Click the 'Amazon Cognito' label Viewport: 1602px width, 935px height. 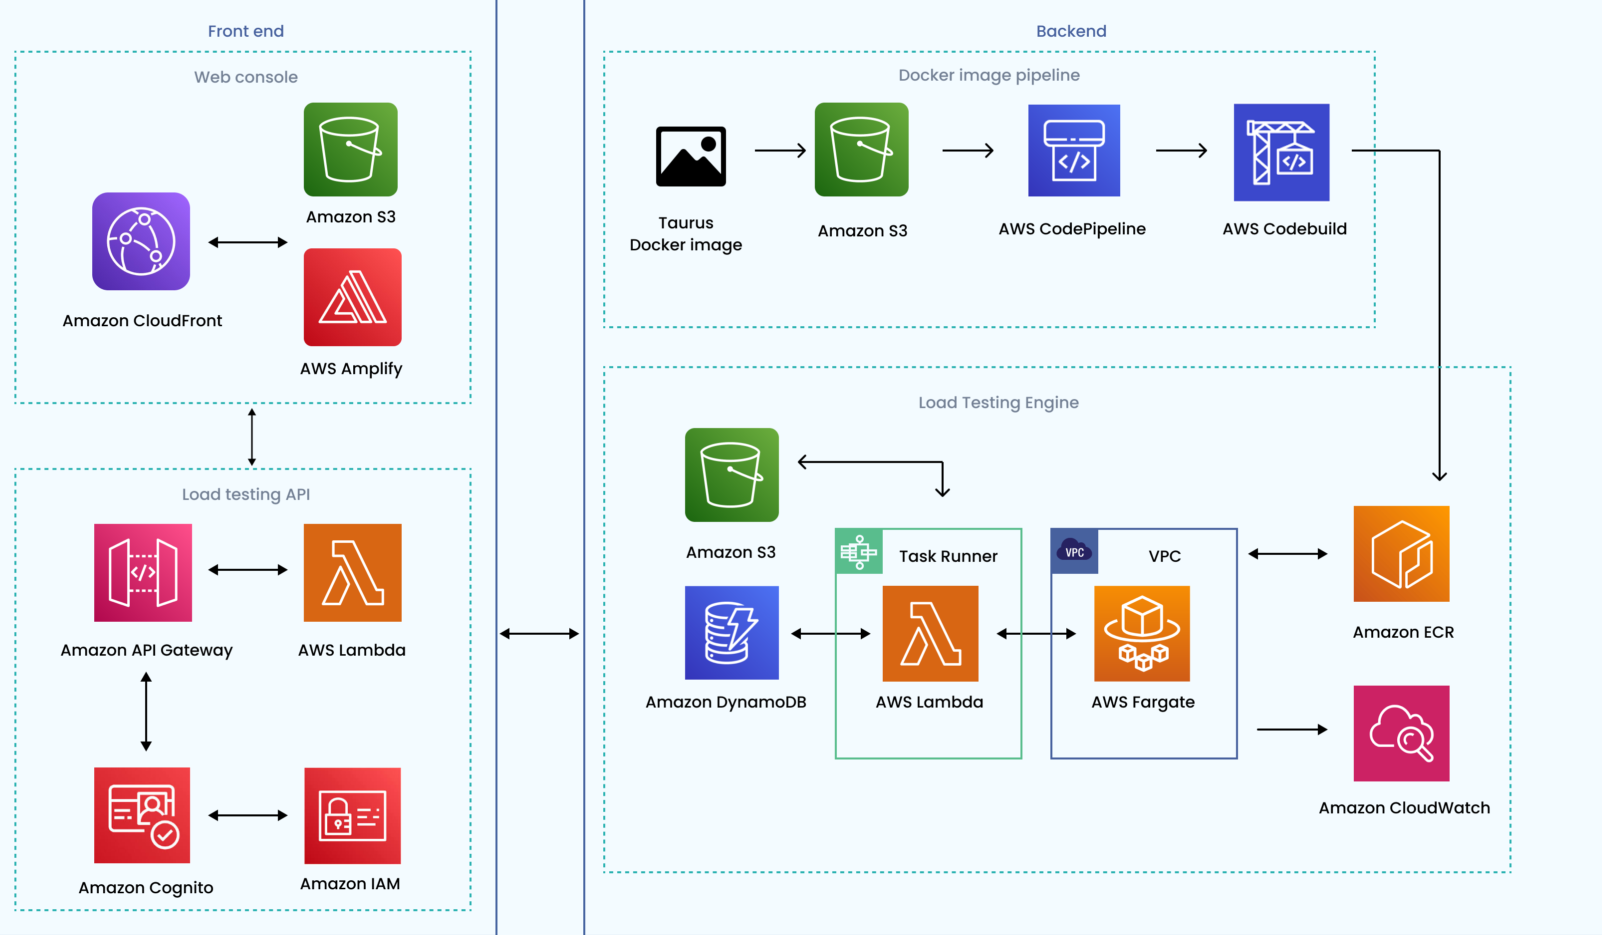[x=146, y=888]
